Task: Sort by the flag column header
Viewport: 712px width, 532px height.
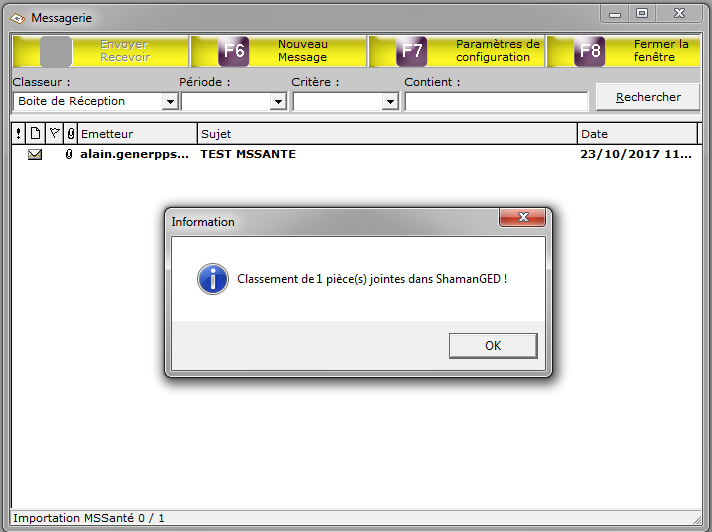Action: pyautogui.click(x=54, y=133)
